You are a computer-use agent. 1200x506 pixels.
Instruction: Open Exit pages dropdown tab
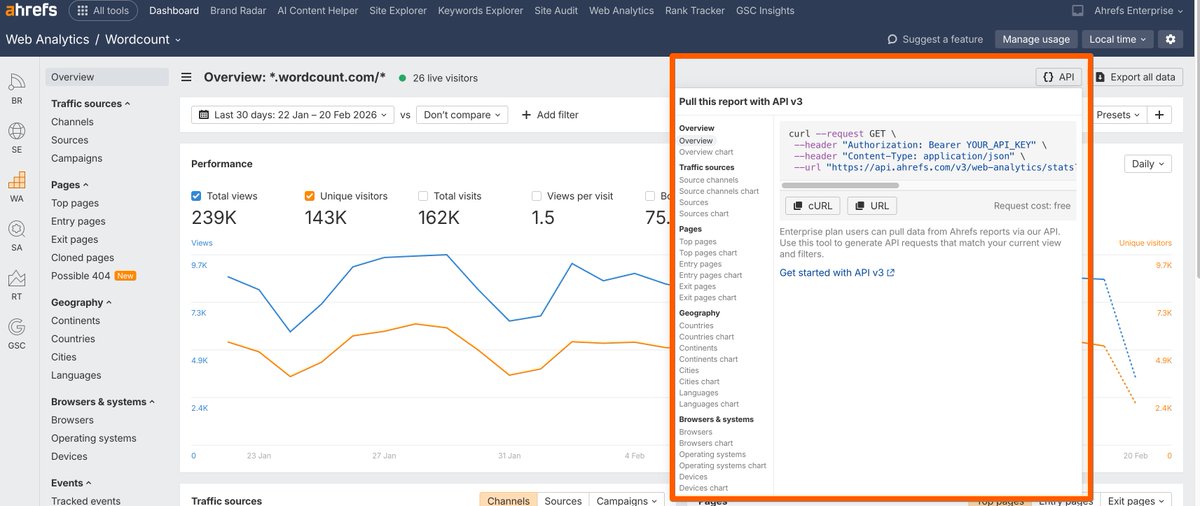pos(1138,501)
